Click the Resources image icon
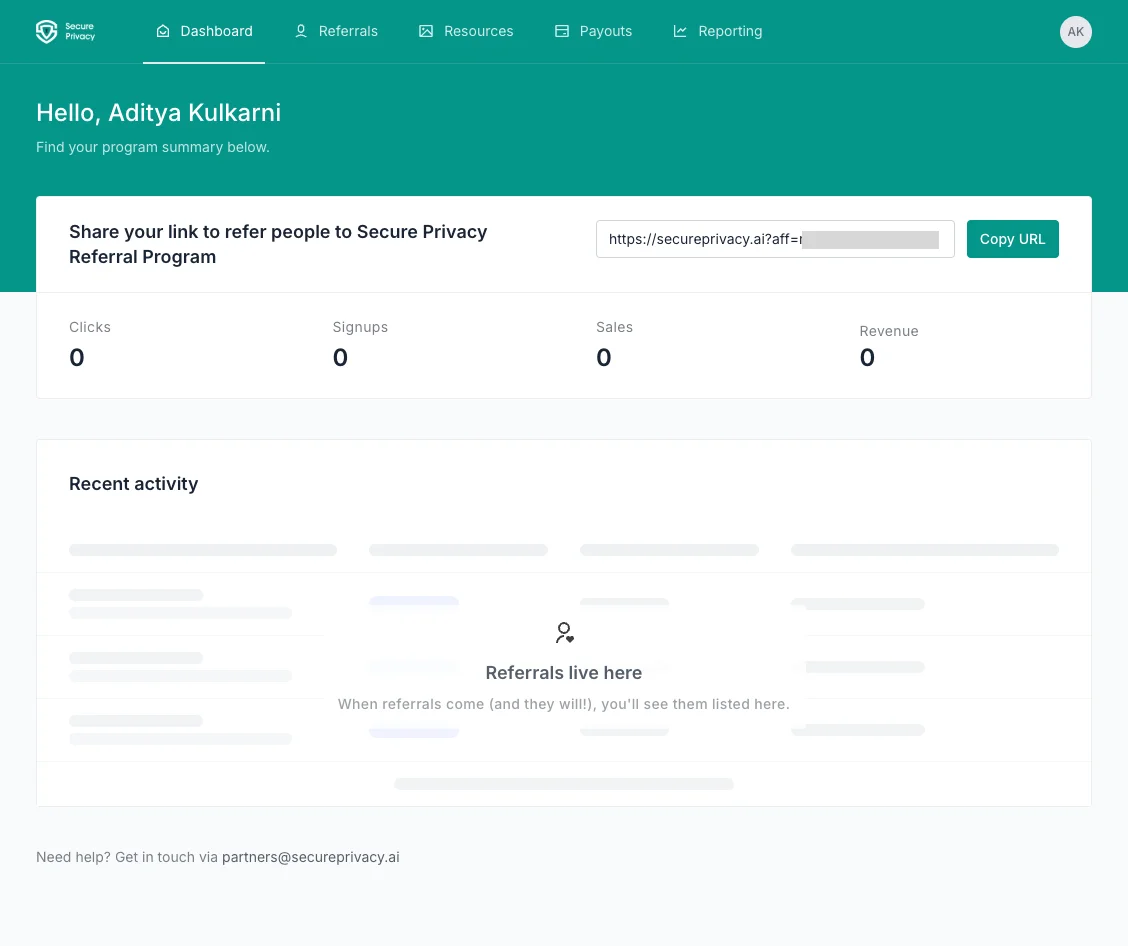Screen dimensions: 1128x946 pyautogui.click(x=425, y=31)
